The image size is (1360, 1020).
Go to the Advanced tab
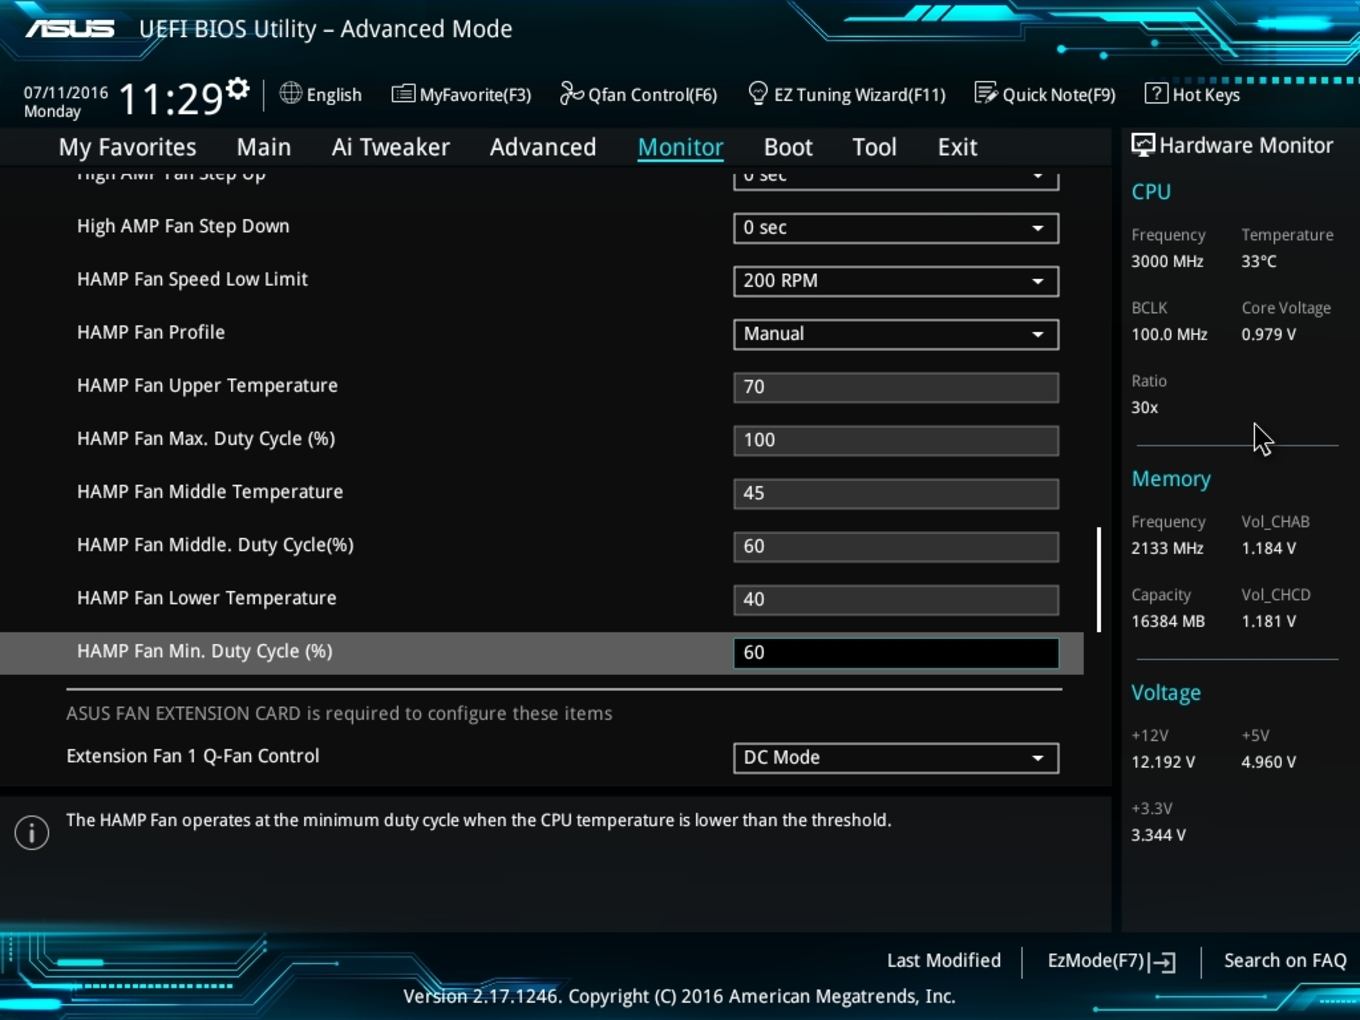[543, 147]
